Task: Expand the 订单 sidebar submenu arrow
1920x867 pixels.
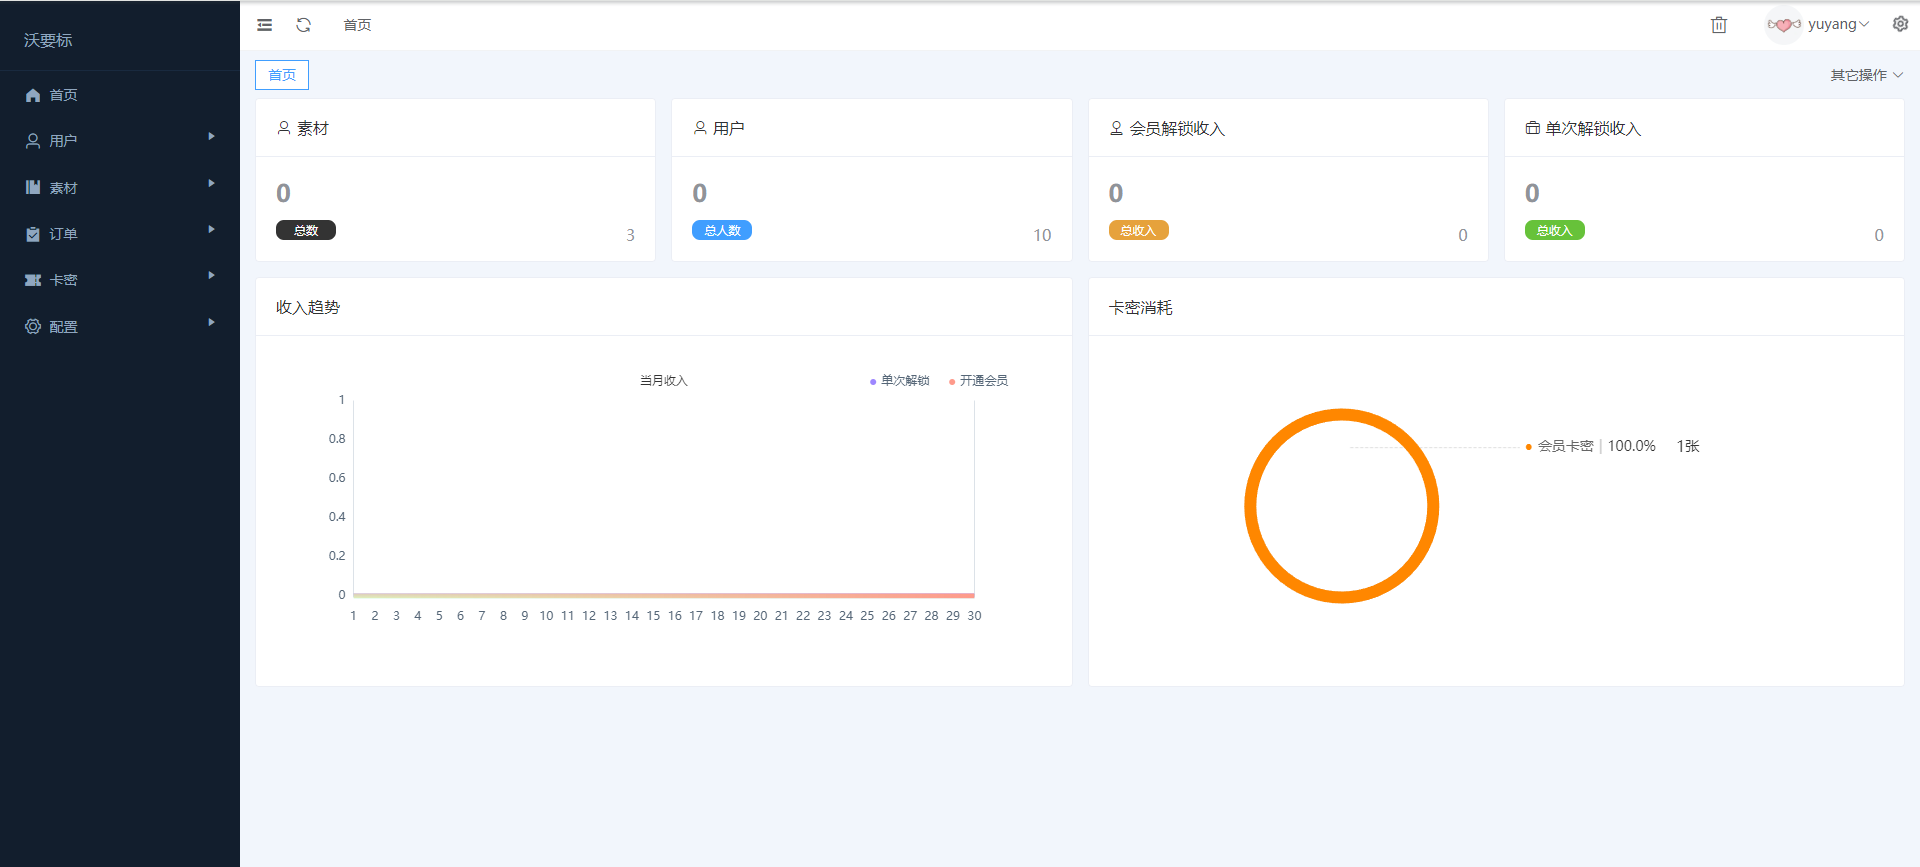Action: pyautogui.click(x=211, y=229)
